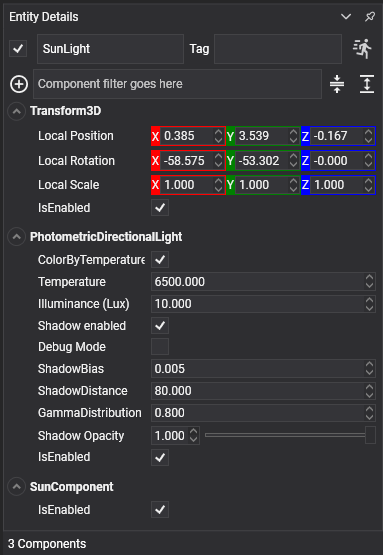Click the blue Z label of Local Scale
Screen dimensions: 383x555
click(x=305, y=185)
